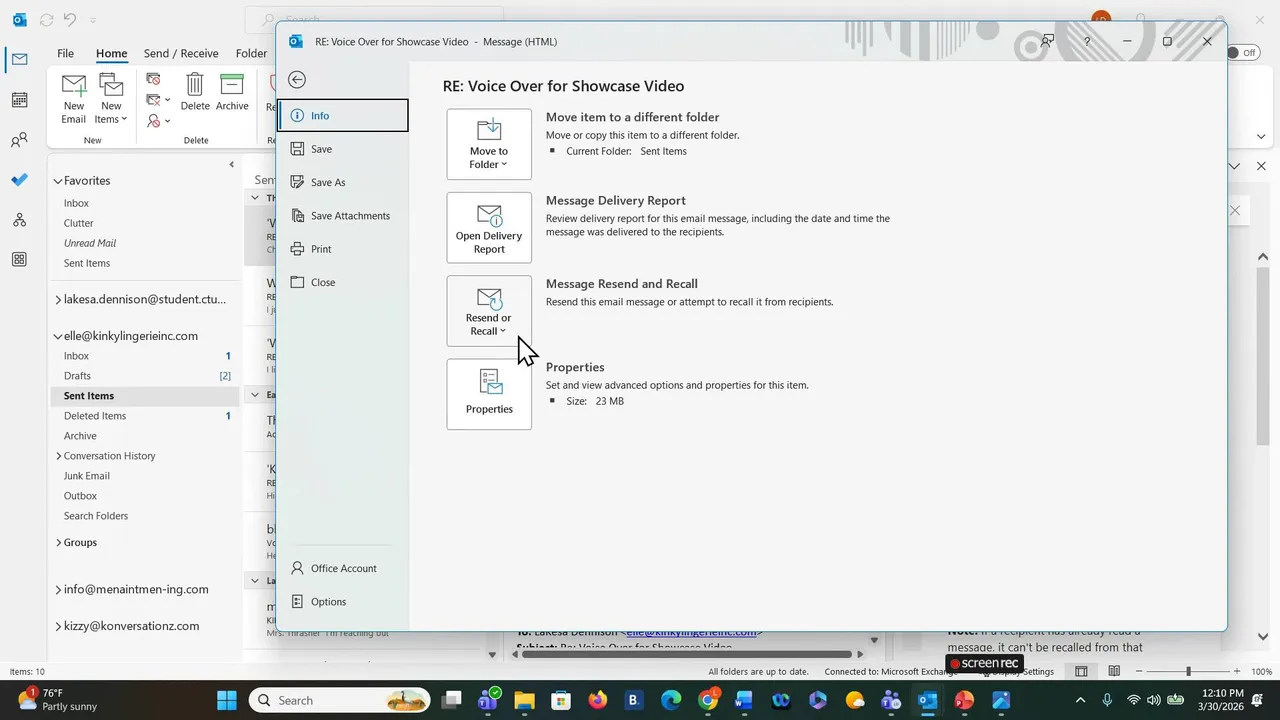Delete the selected message in Outlook
Viewport: 1280px width, 720px height.
(195, 92)
